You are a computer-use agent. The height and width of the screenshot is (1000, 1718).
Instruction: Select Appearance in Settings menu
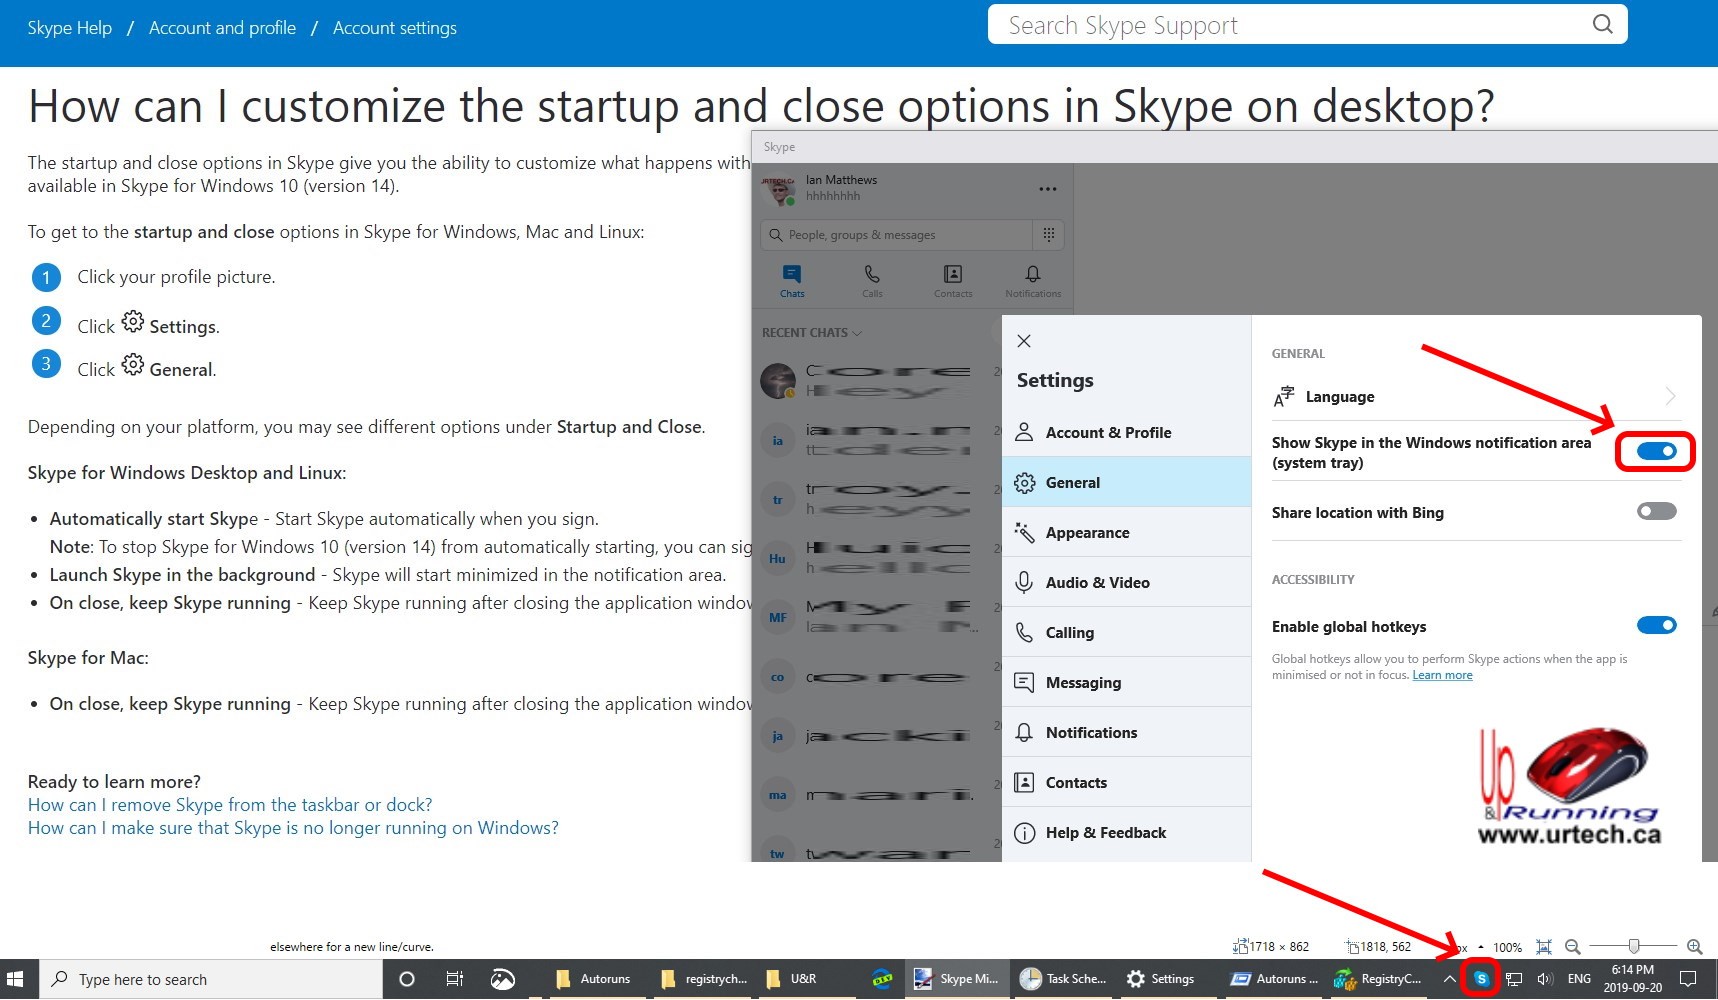1087,533
